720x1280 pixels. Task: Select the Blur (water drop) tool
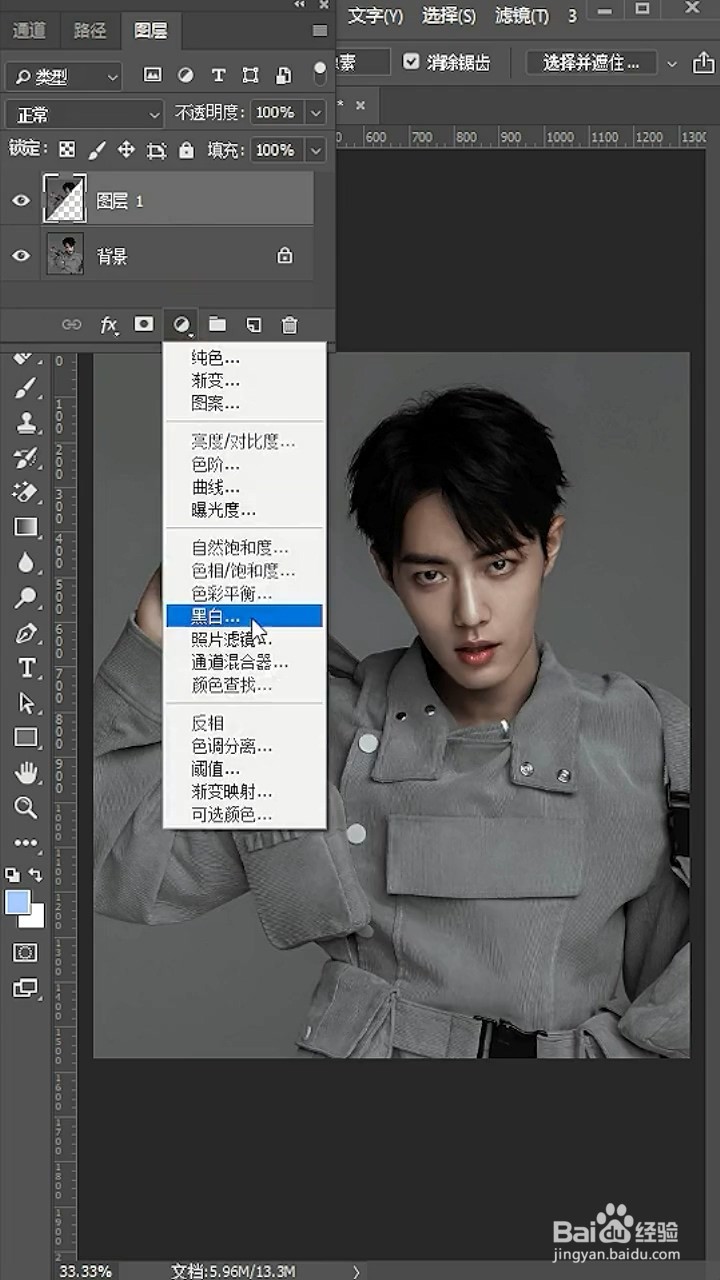[26, 562]
